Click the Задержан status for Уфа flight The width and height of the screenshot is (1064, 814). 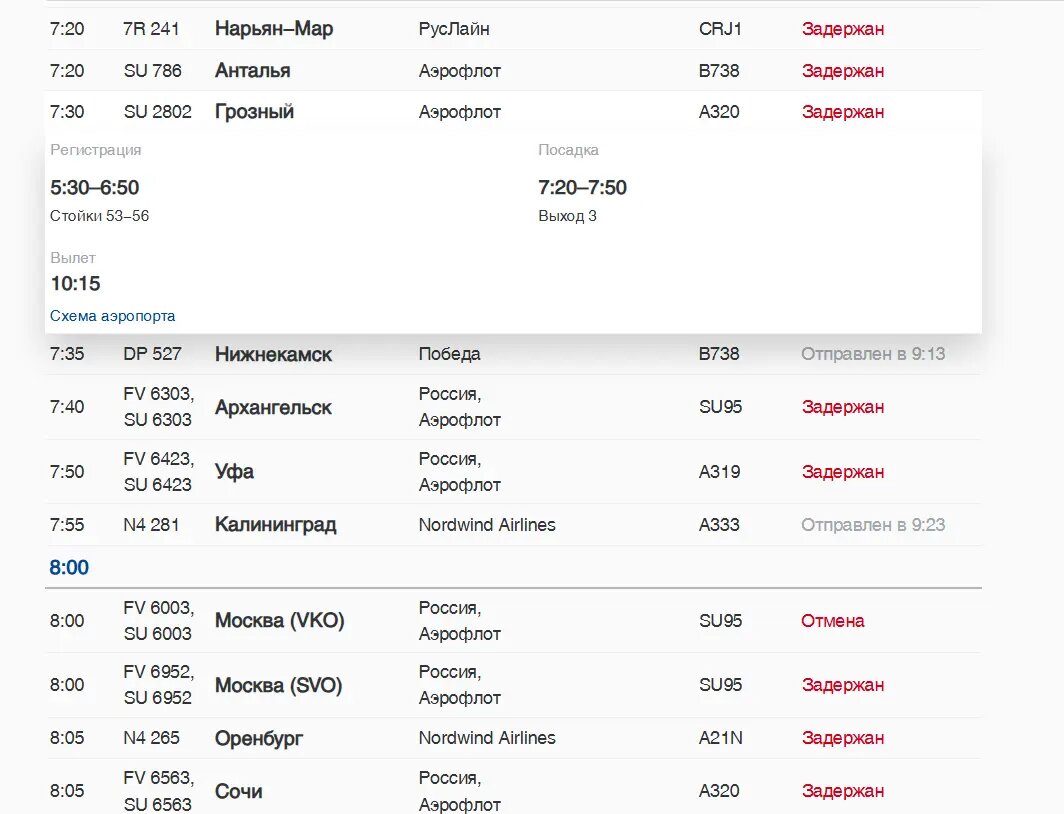click(x=842, y=471)
